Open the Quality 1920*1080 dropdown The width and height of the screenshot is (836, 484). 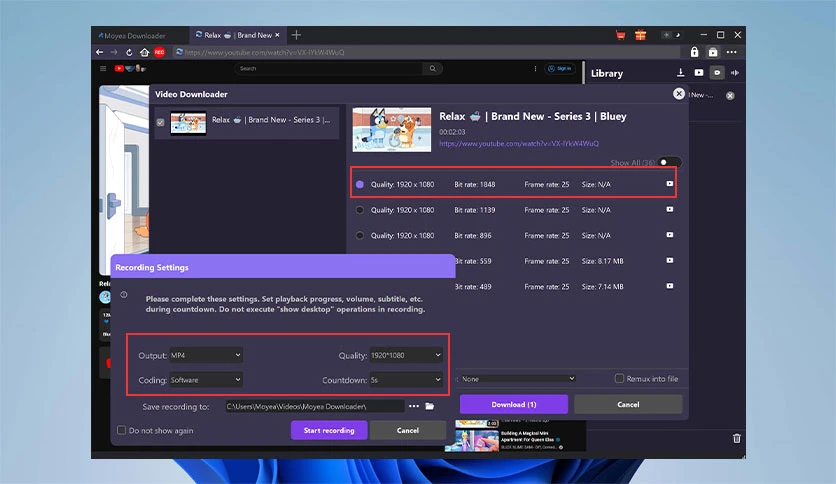[x=406, y=355]
